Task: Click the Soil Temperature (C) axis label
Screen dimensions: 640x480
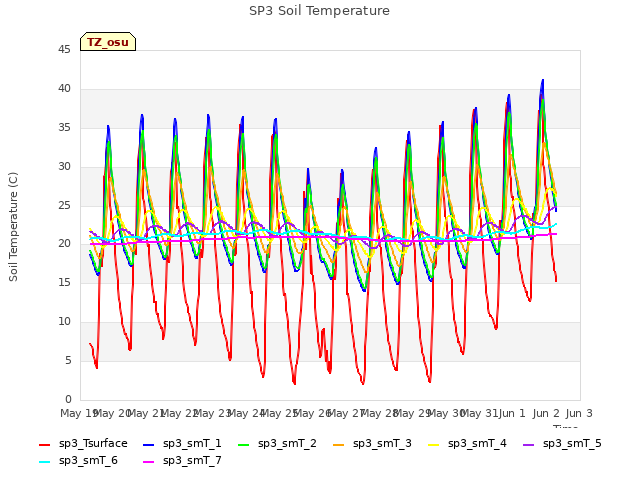Action: coord(13,227)
